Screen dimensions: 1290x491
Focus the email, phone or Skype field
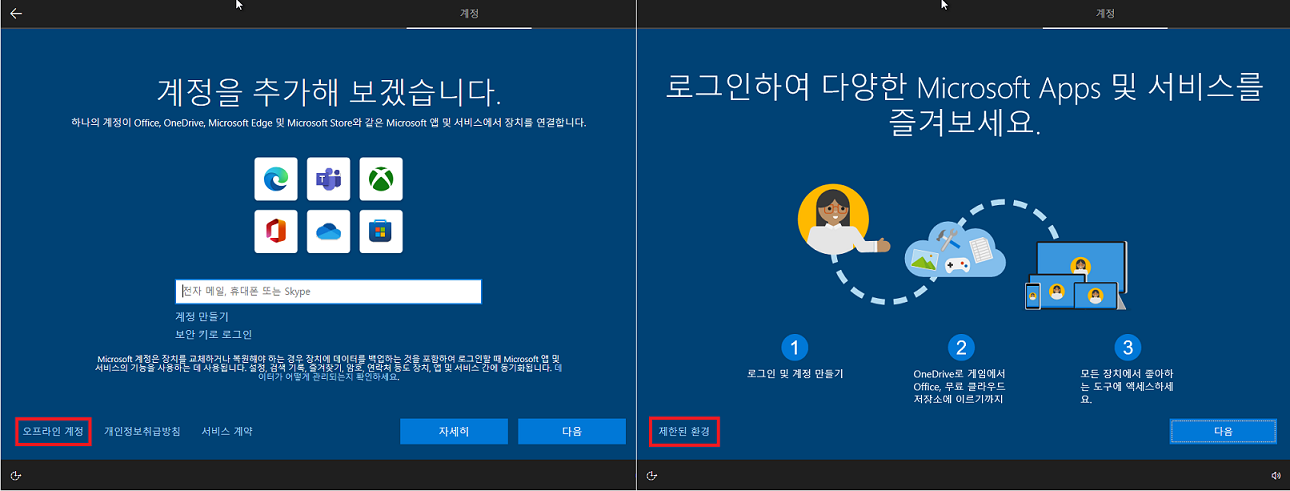click(x=328, y=291)
